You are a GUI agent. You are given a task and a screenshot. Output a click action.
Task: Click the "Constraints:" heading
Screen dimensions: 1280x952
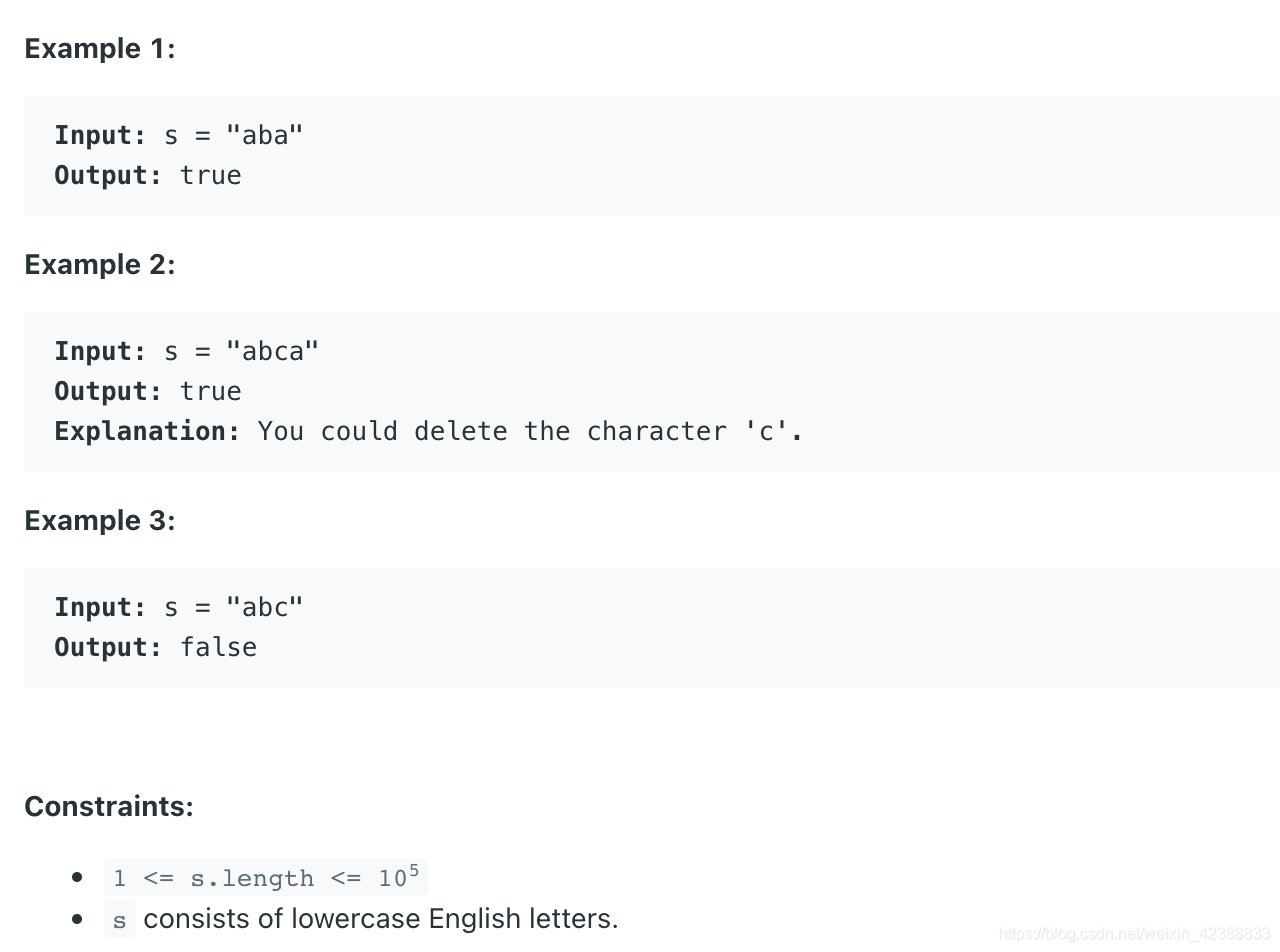click(109, 807)
